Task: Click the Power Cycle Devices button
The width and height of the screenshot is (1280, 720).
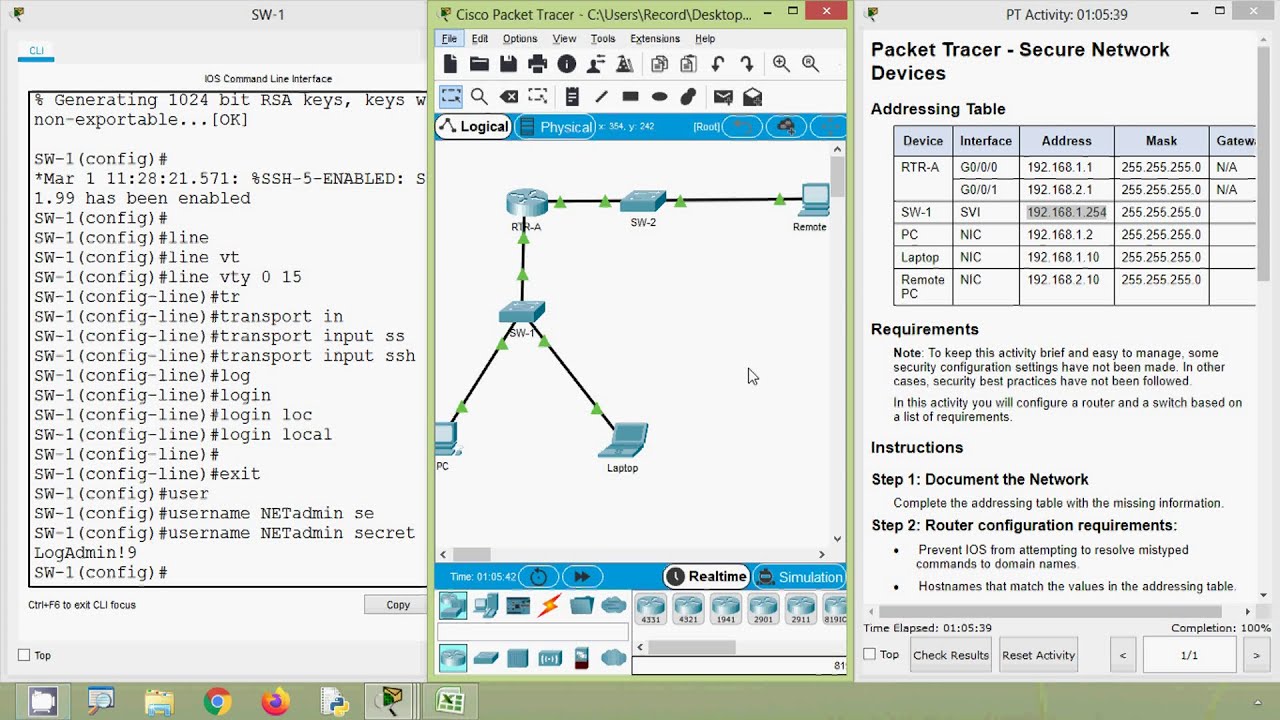Action: point(538,576)
